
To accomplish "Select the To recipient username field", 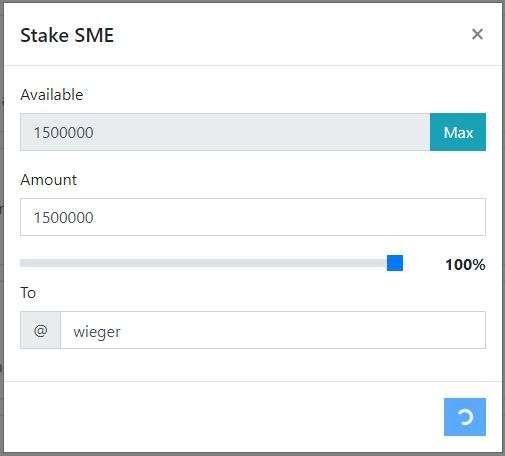I will pyautogui.click(x=273, y=330).
